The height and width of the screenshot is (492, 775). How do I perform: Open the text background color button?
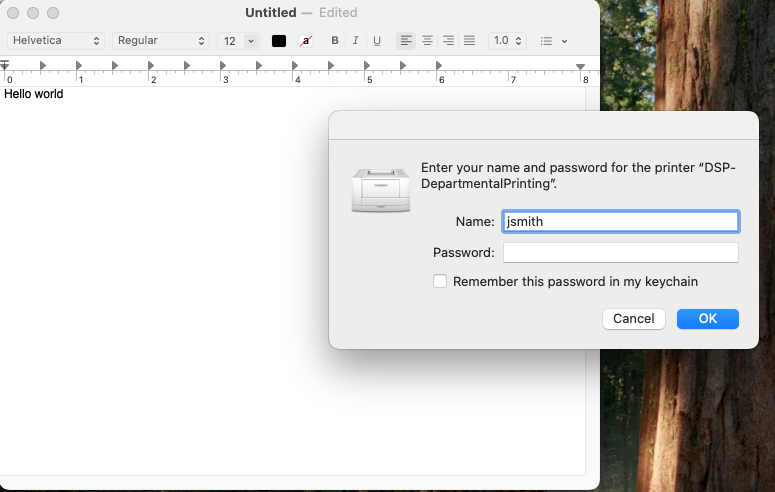(306, 41)
